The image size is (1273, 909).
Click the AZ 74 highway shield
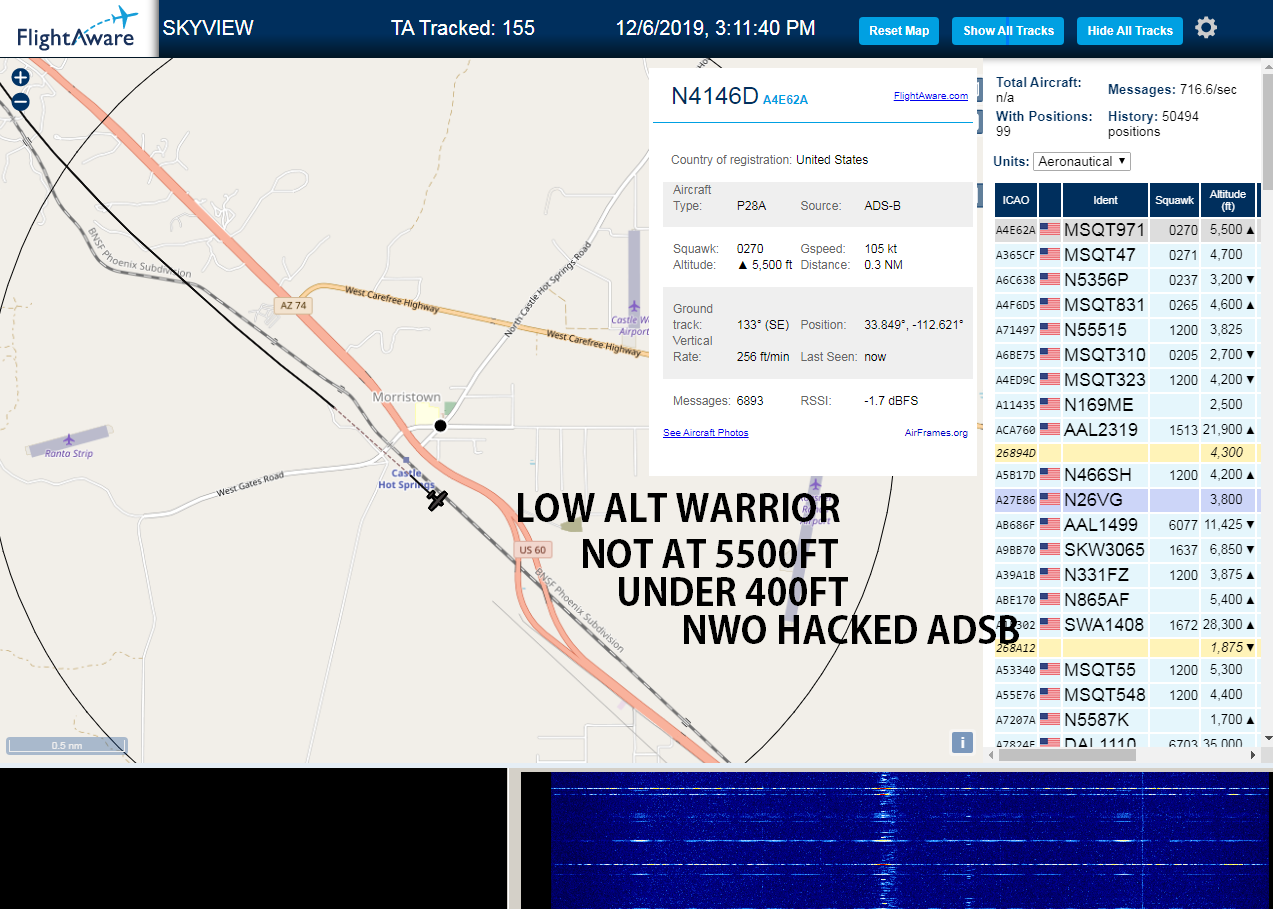point(293,305)
